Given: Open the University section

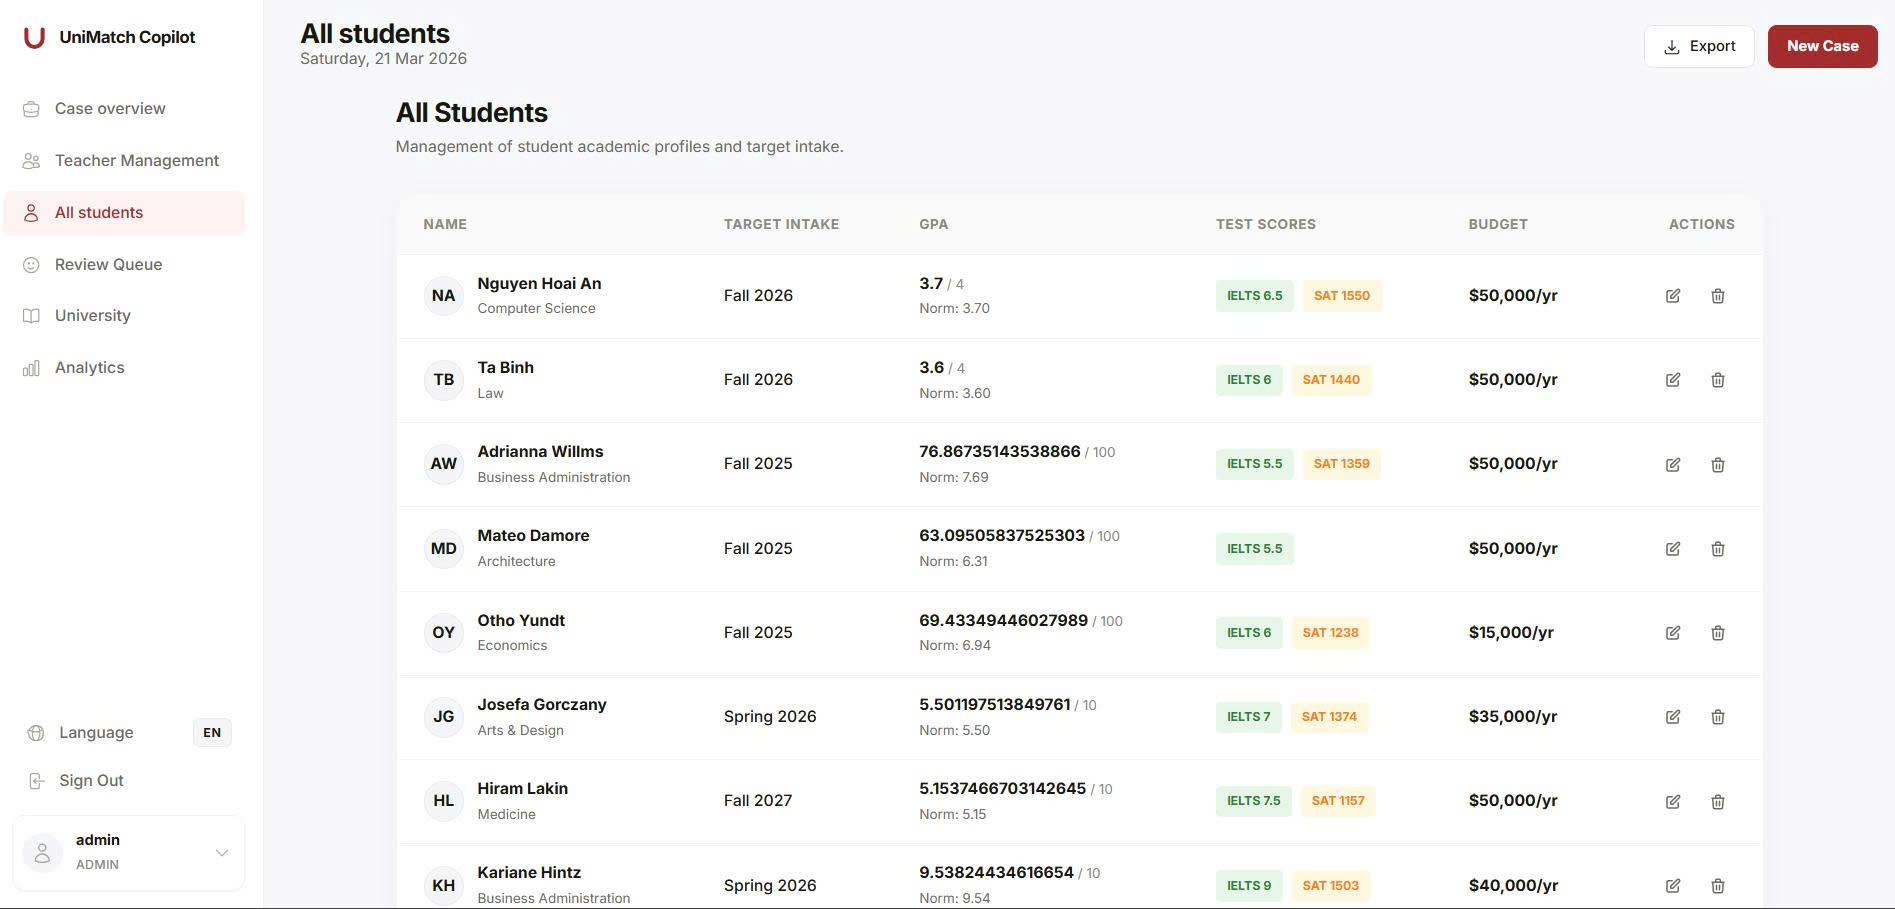Looking at the screenshot, I should 124,316.
